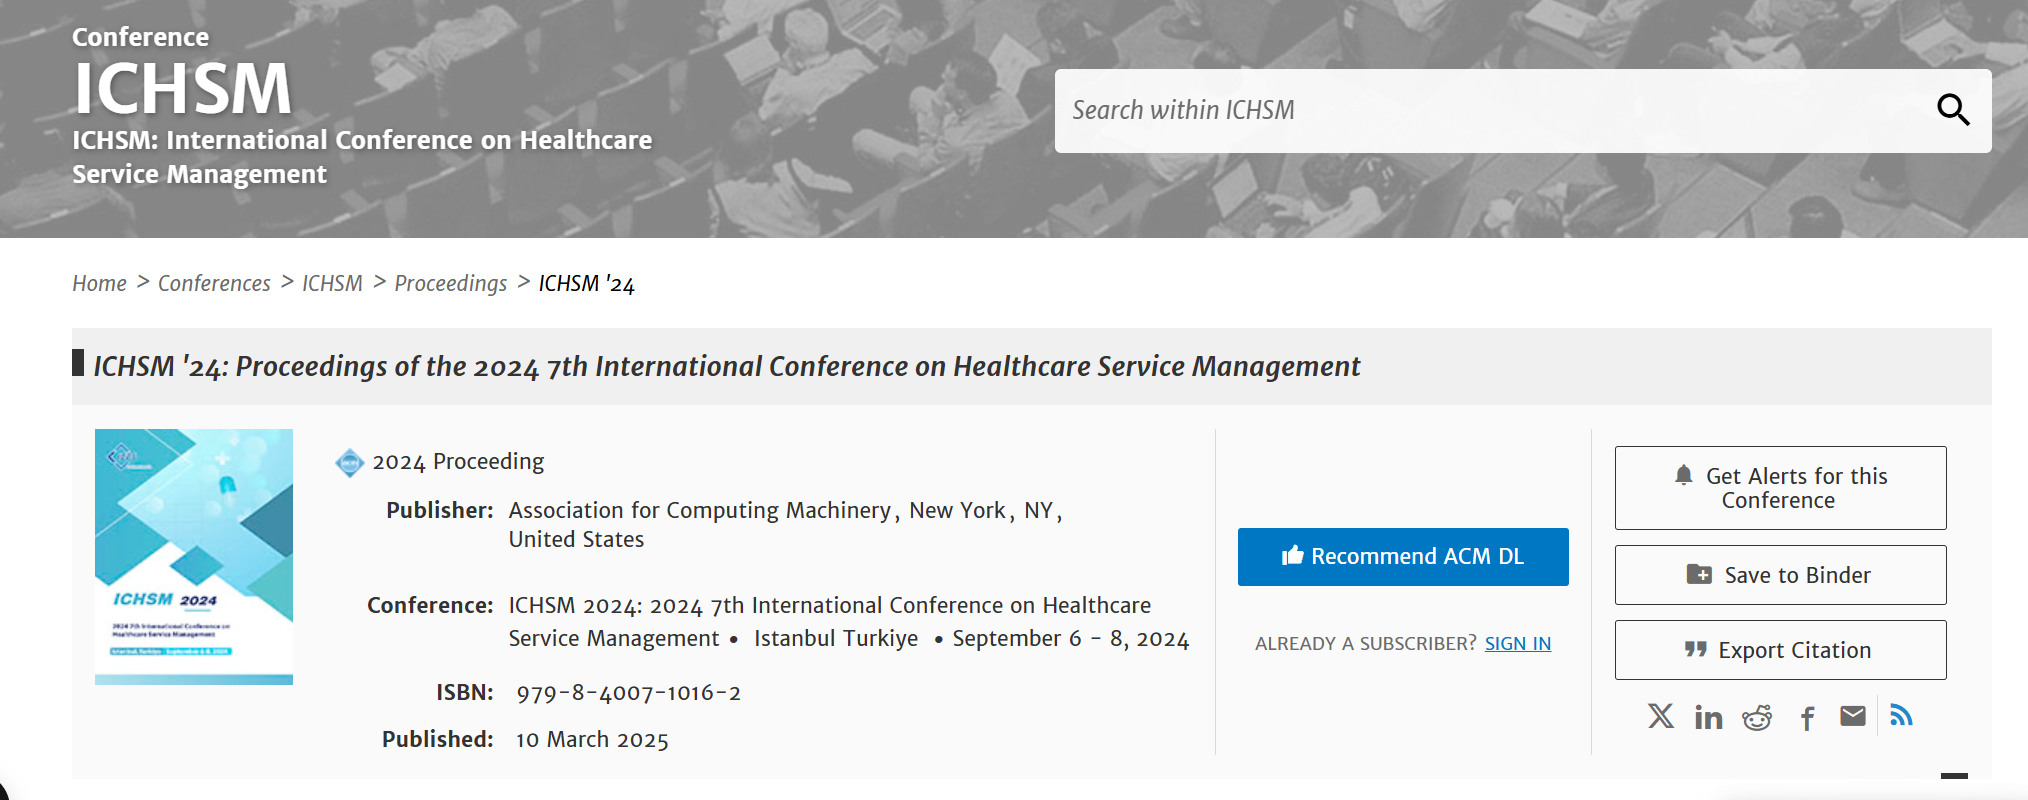Share the proceedings on Facebook
Image resolution: width=2028 pixels, height=800 pixels.
point(1807,718)
